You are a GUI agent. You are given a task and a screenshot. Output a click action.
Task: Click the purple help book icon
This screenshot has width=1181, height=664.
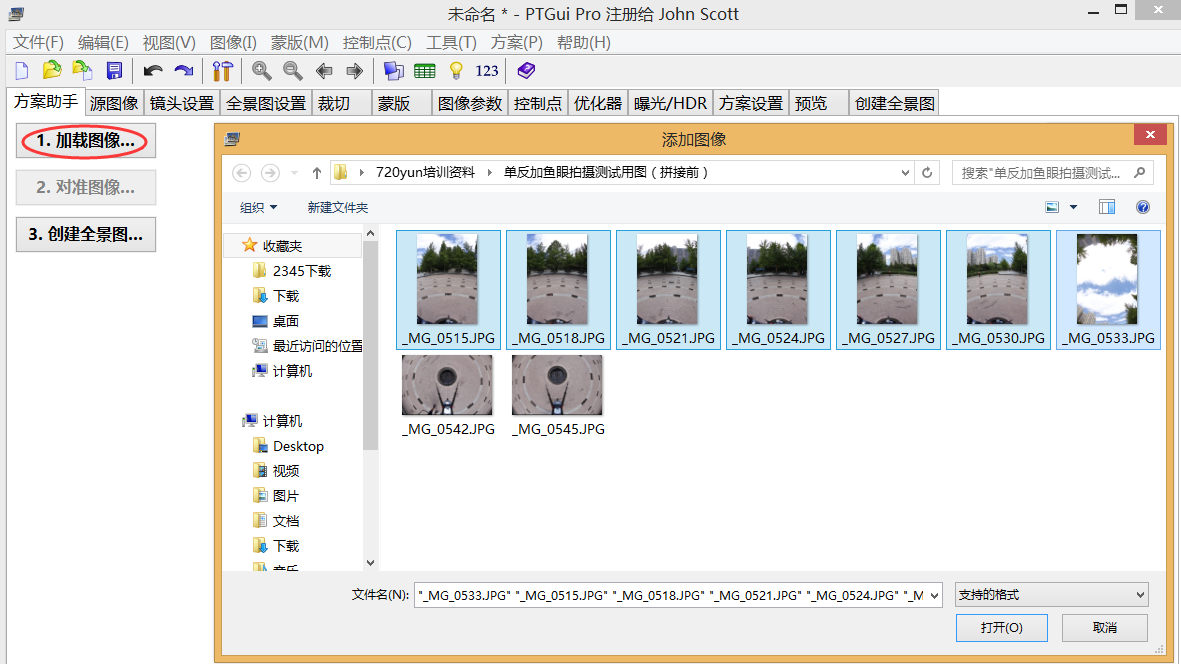tap(526, 70)
